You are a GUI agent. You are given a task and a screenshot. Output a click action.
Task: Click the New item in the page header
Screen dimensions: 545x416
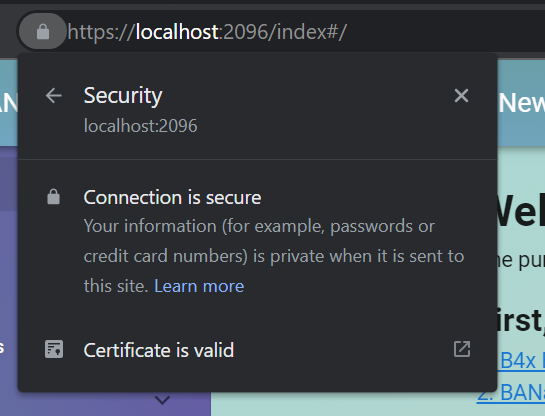coord(522,103)
